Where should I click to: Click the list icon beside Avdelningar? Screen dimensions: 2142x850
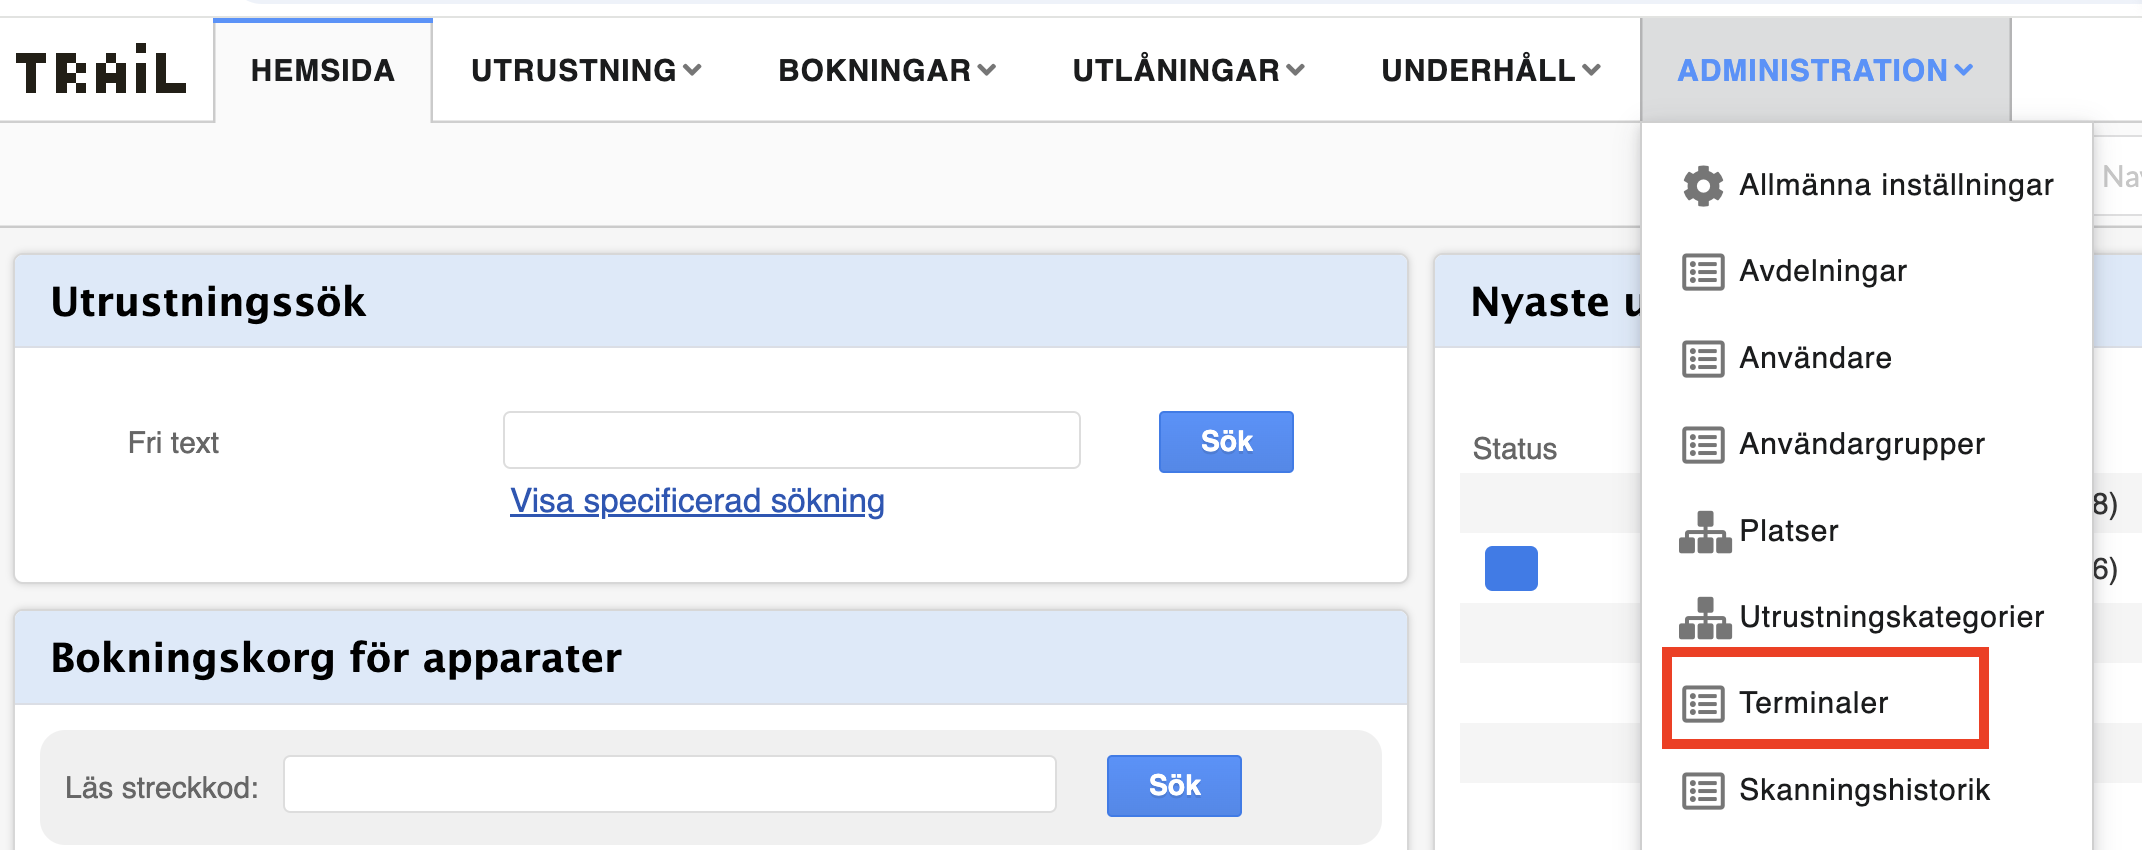(1703, 272)
